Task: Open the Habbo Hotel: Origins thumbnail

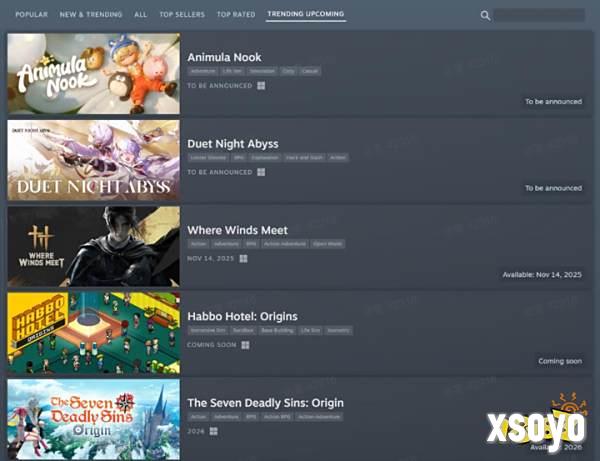Action: 94,333
